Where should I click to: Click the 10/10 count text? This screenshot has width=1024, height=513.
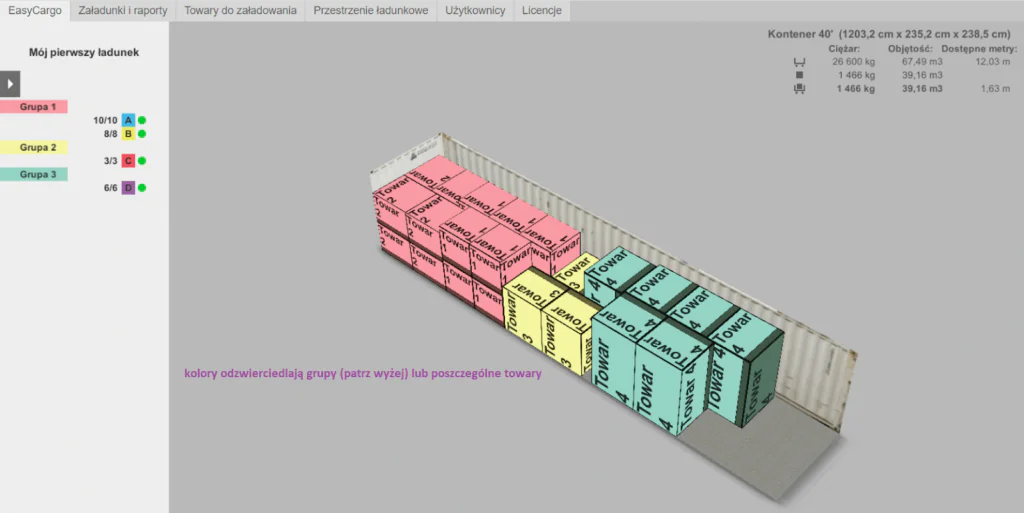click(x=105, y=120)
